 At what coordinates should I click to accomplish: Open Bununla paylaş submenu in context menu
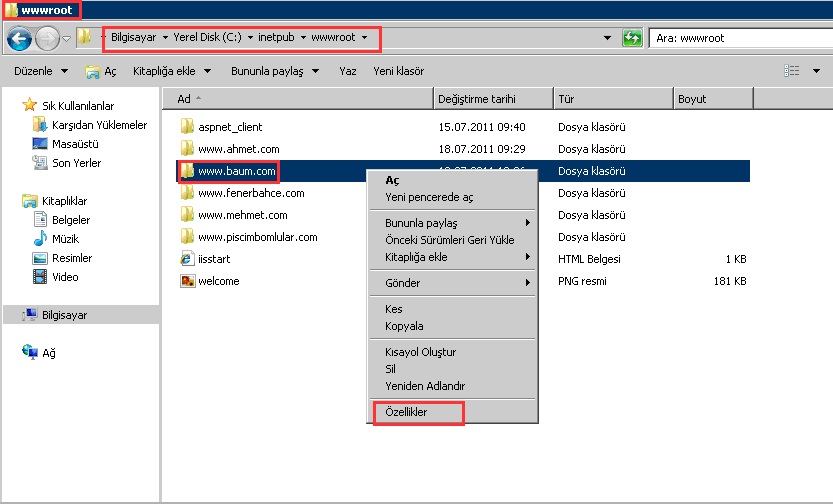pyautogui.click(x=452, y=223)
